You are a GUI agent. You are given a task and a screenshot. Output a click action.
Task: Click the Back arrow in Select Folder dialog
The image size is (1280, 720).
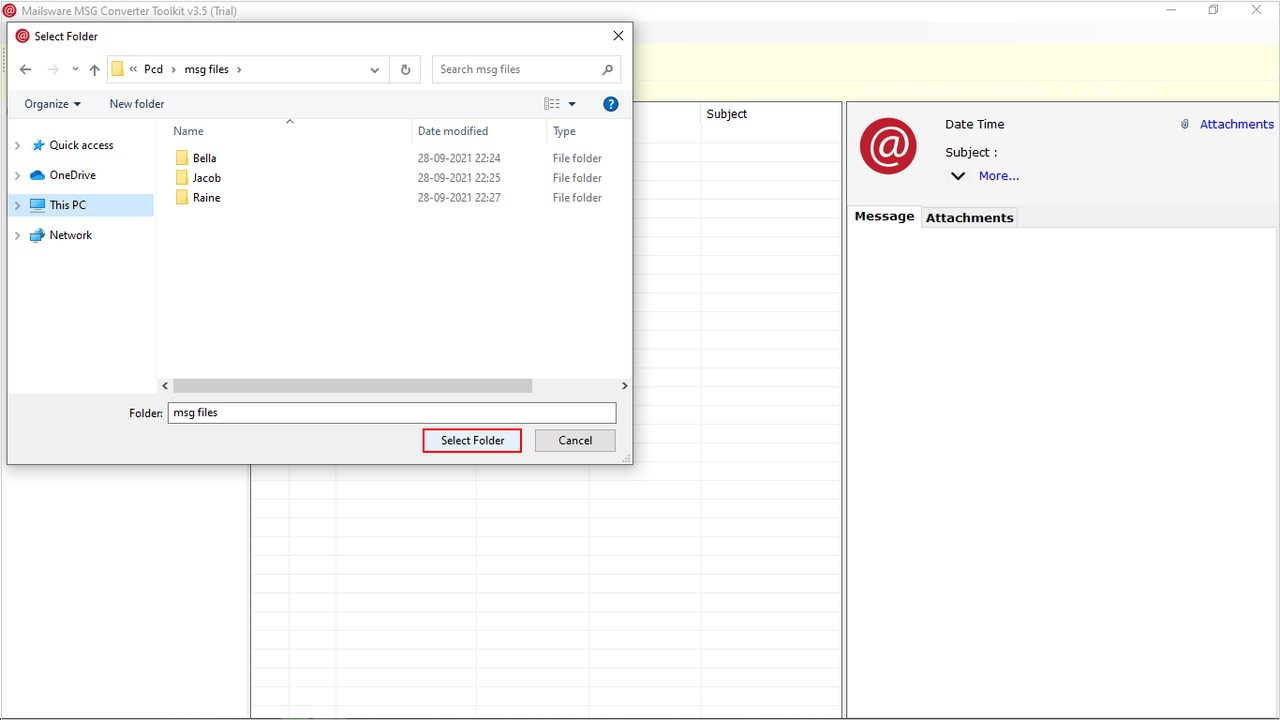point(26,70)
